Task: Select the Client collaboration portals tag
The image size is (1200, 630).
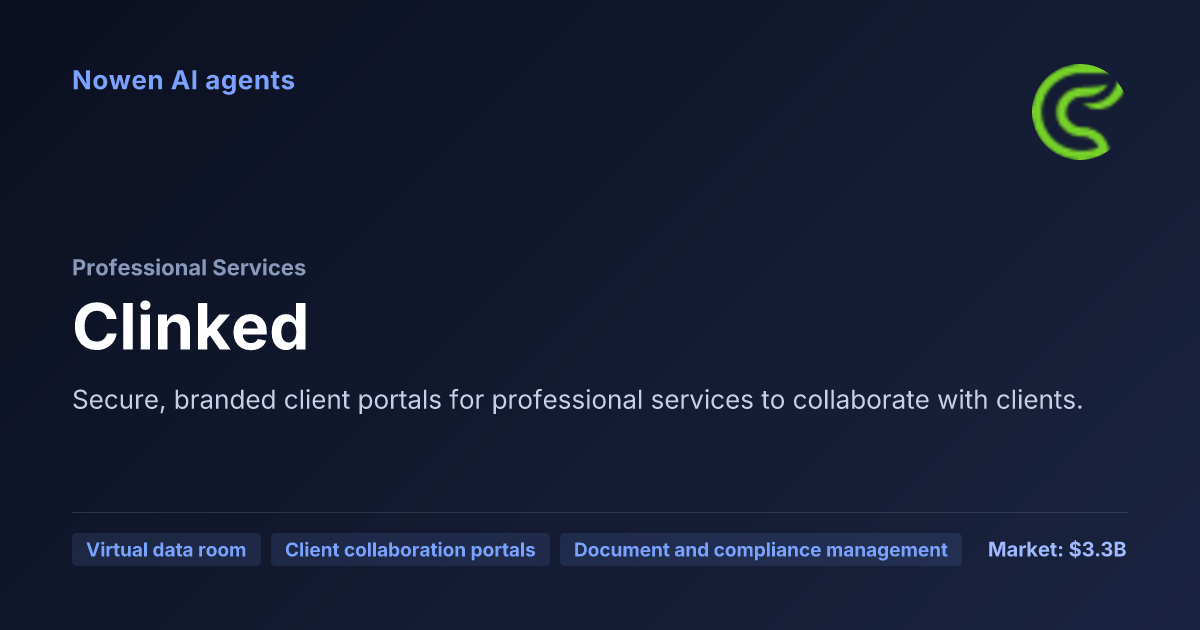Action: (410, 550)
